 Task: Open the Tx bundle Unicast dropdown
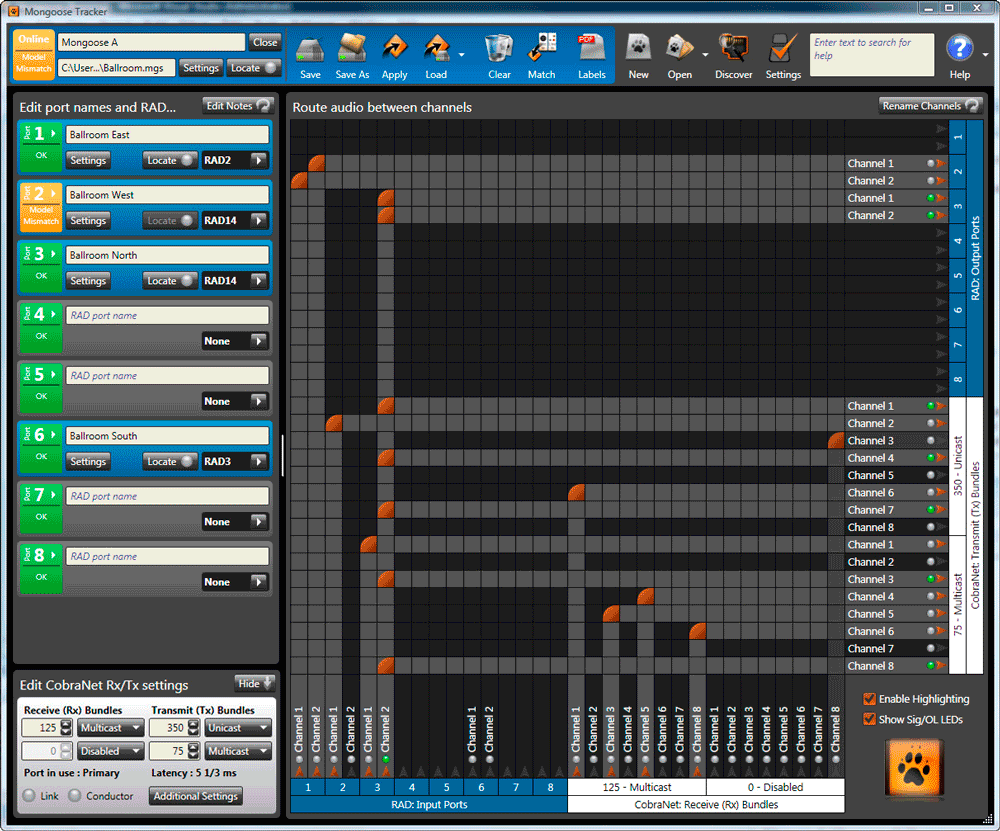pos(238,728)
